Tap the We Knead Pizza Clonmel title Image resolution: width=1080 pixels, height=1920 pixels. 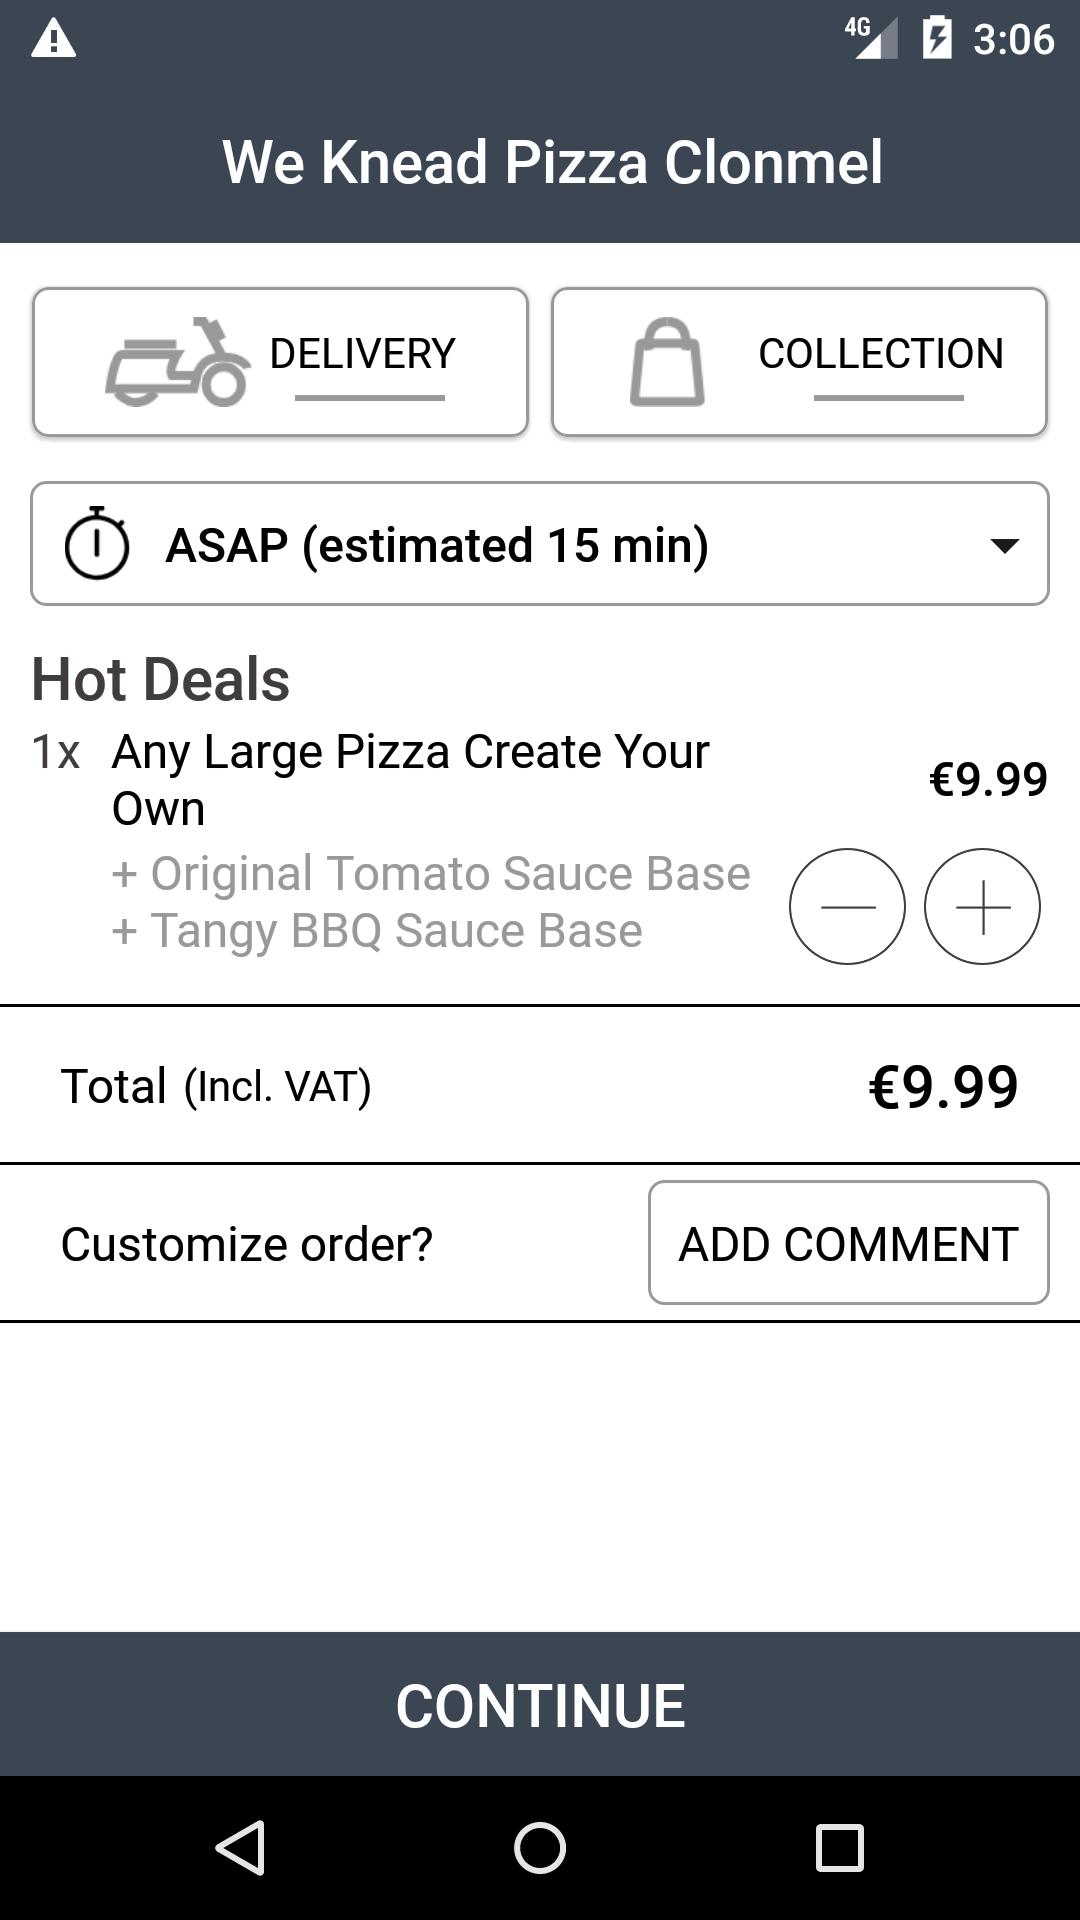pyautogui.click(x=552, y=162)
